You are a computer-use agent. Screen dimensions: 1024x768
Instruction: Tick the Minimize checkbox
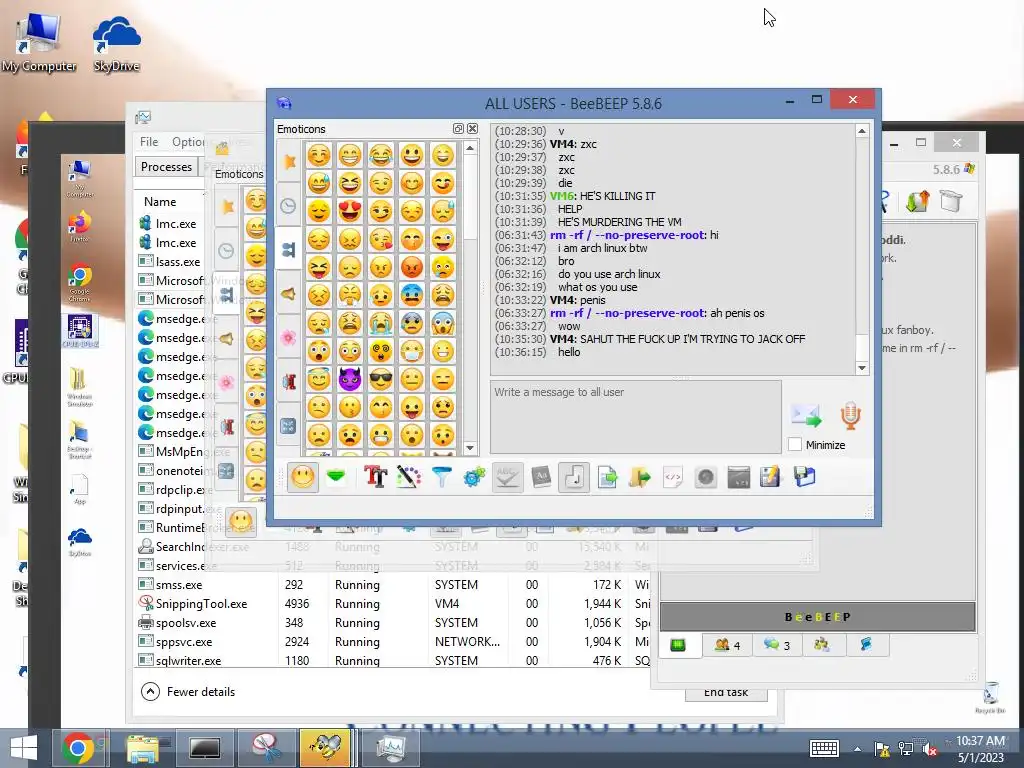(795, 445)
